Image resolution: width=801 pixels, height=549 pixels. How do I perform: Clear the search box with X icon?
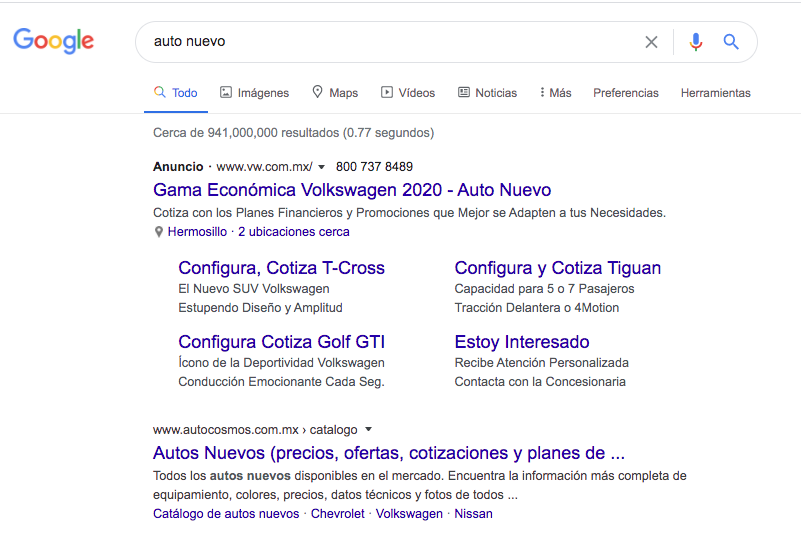651,42
